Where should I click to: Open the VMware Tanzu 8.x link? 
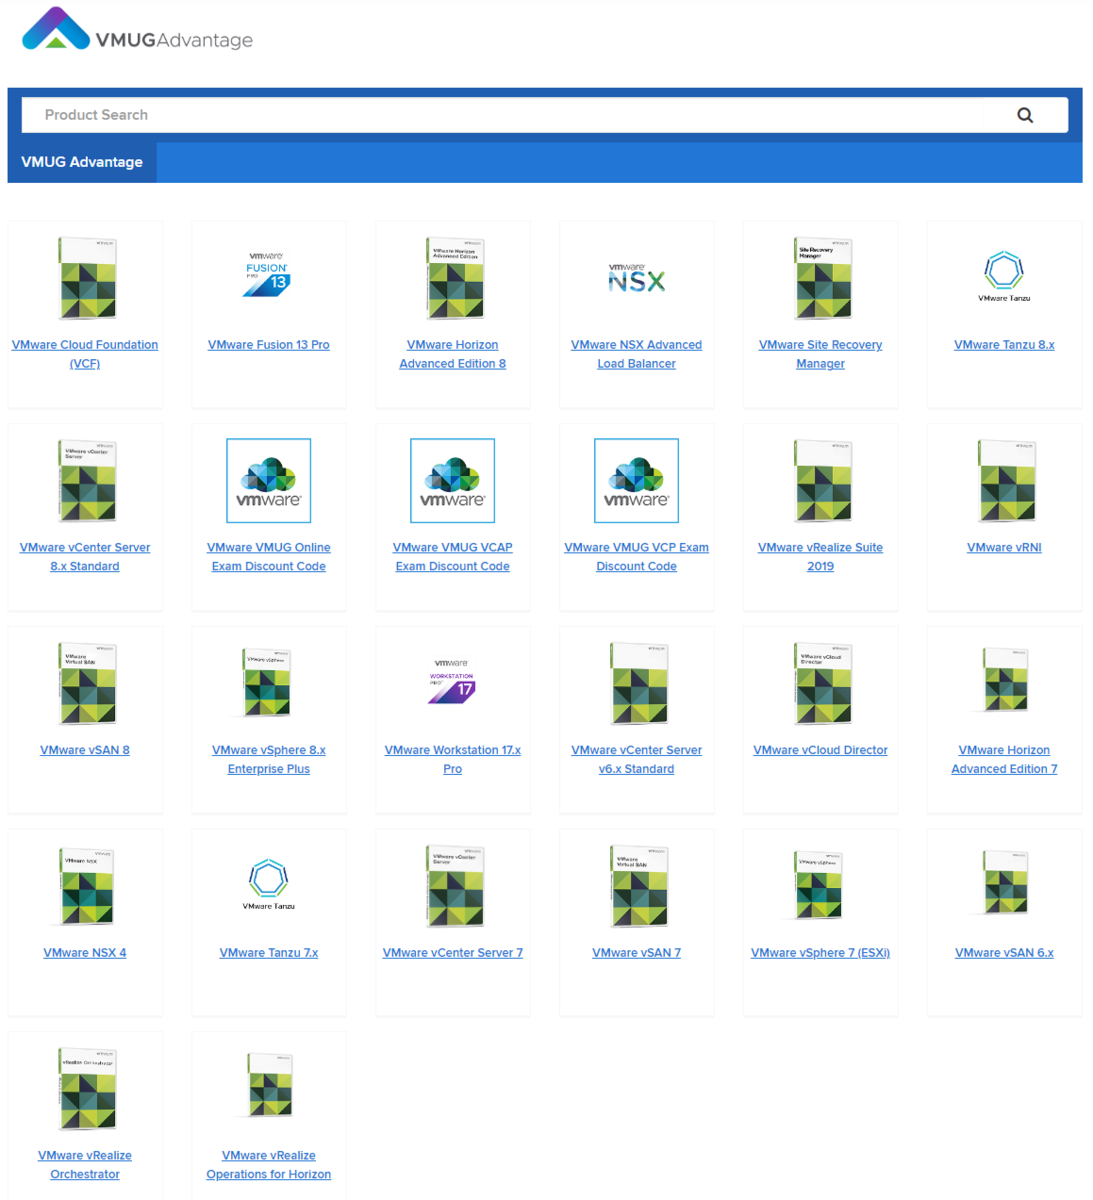[x=1004, y=345]
